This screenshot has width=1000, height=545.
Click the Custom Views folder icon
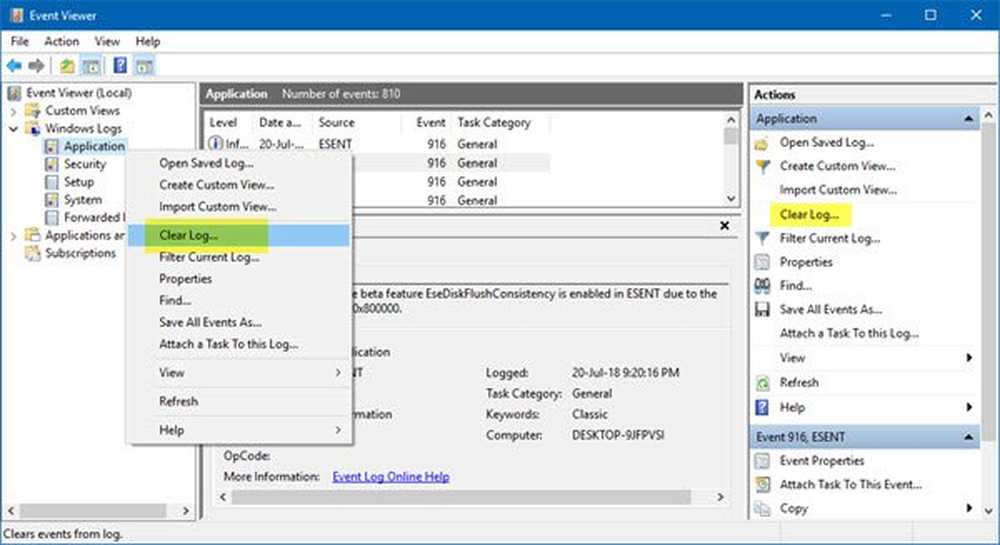pos(33,111)
